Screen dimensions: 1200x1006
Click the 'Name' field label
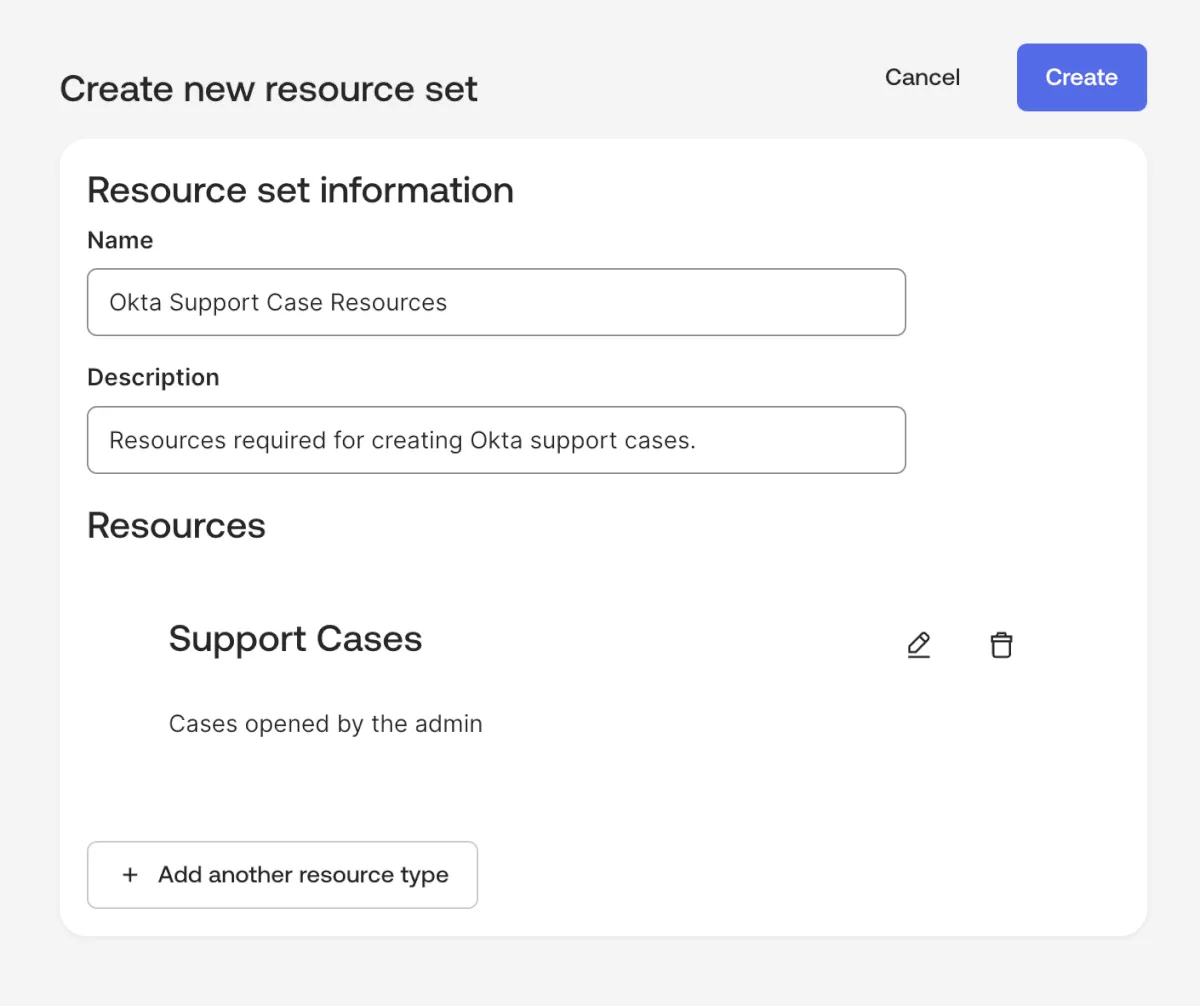point(120,240)
